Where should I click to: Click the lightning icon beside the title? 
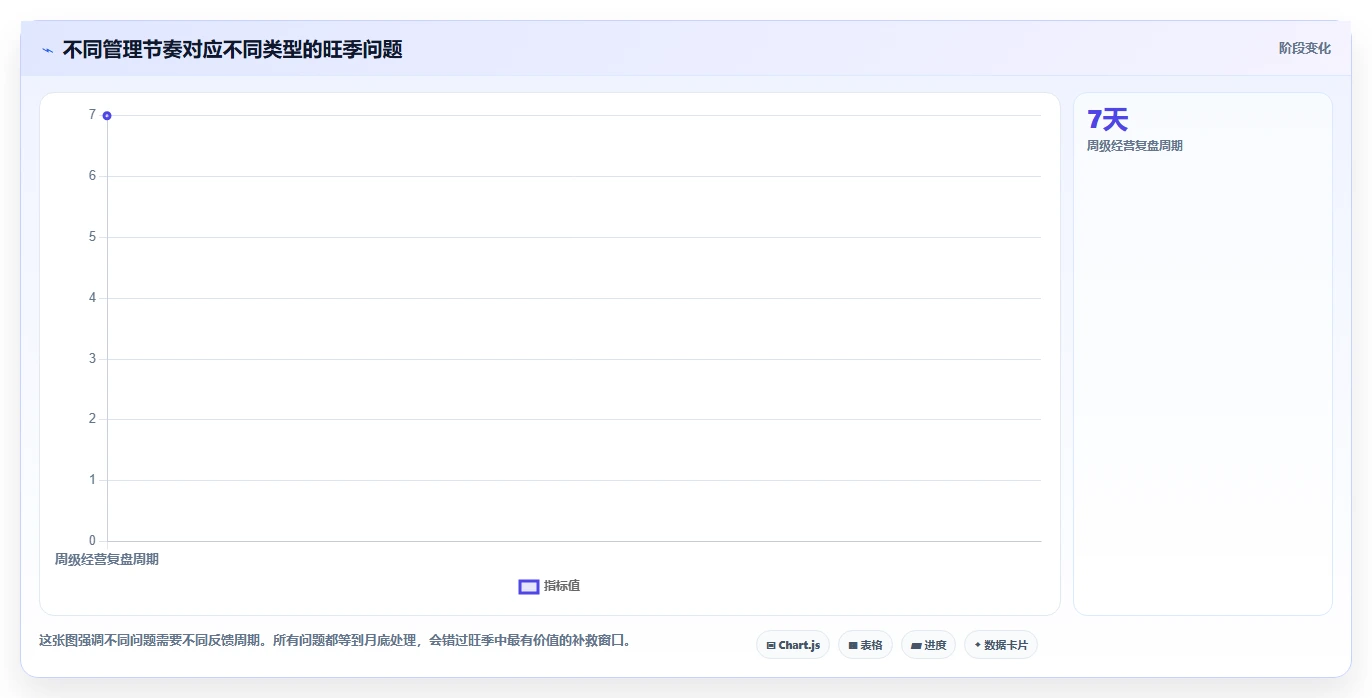[x=47, y=50]
